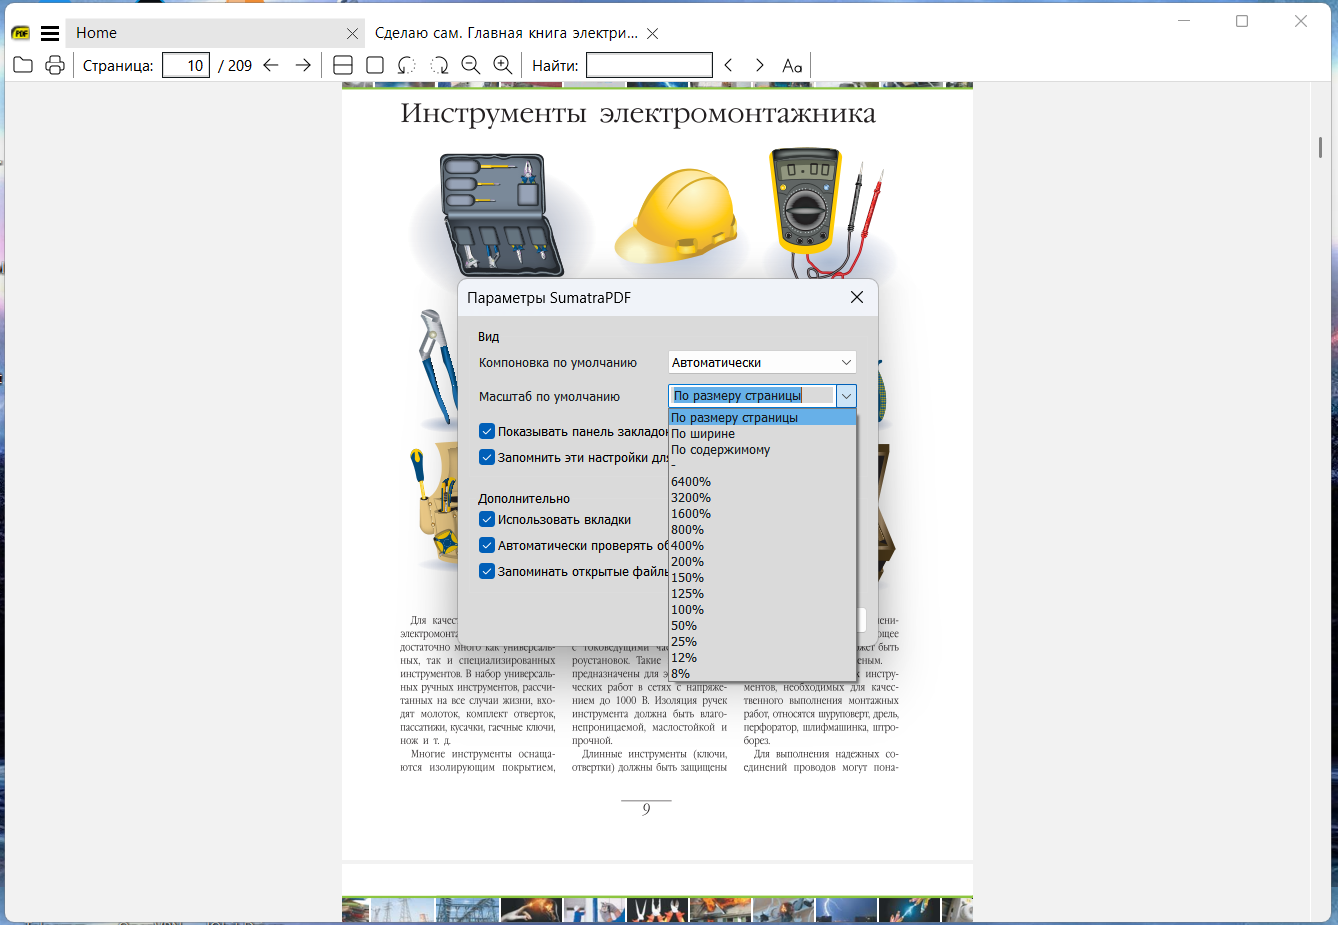
Task: Go to previous page arrow
Action: point(271,66)
